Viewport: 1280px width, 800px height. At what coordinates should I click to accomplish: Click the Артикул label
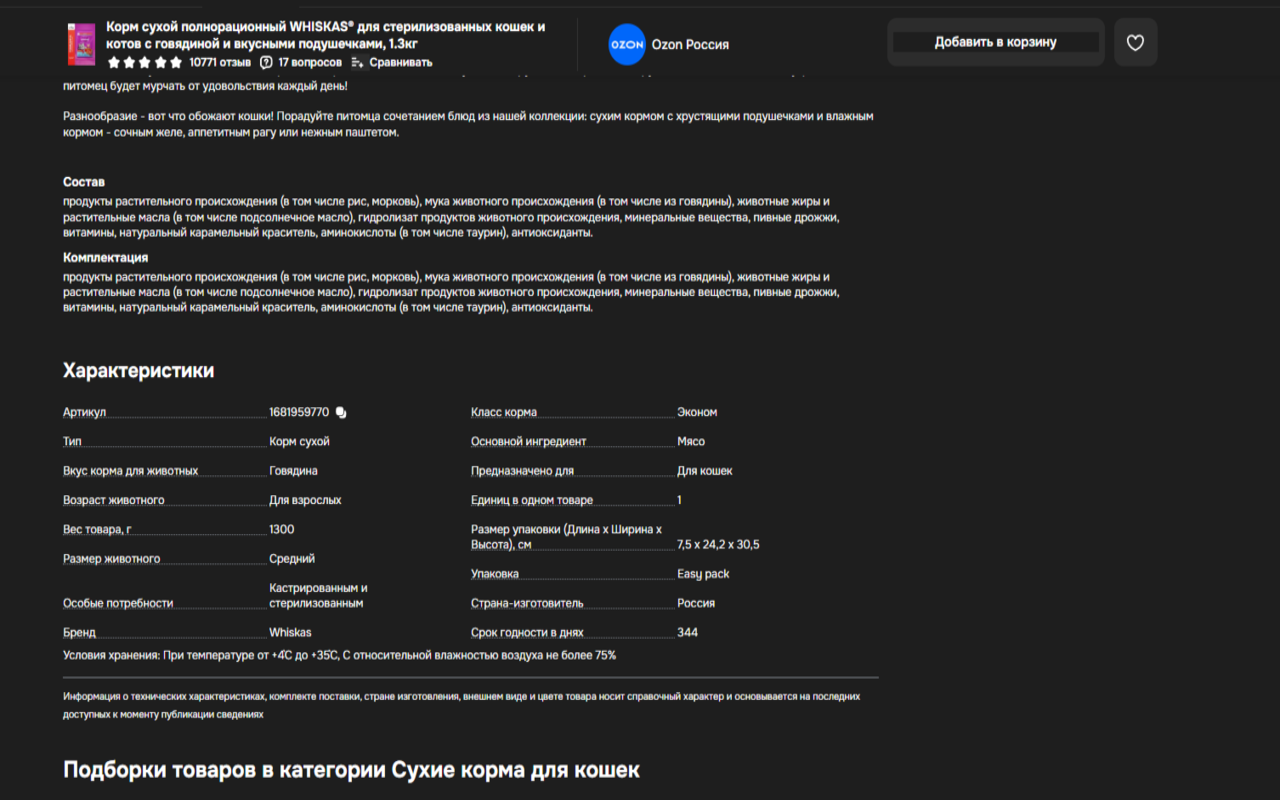point(84,413)
